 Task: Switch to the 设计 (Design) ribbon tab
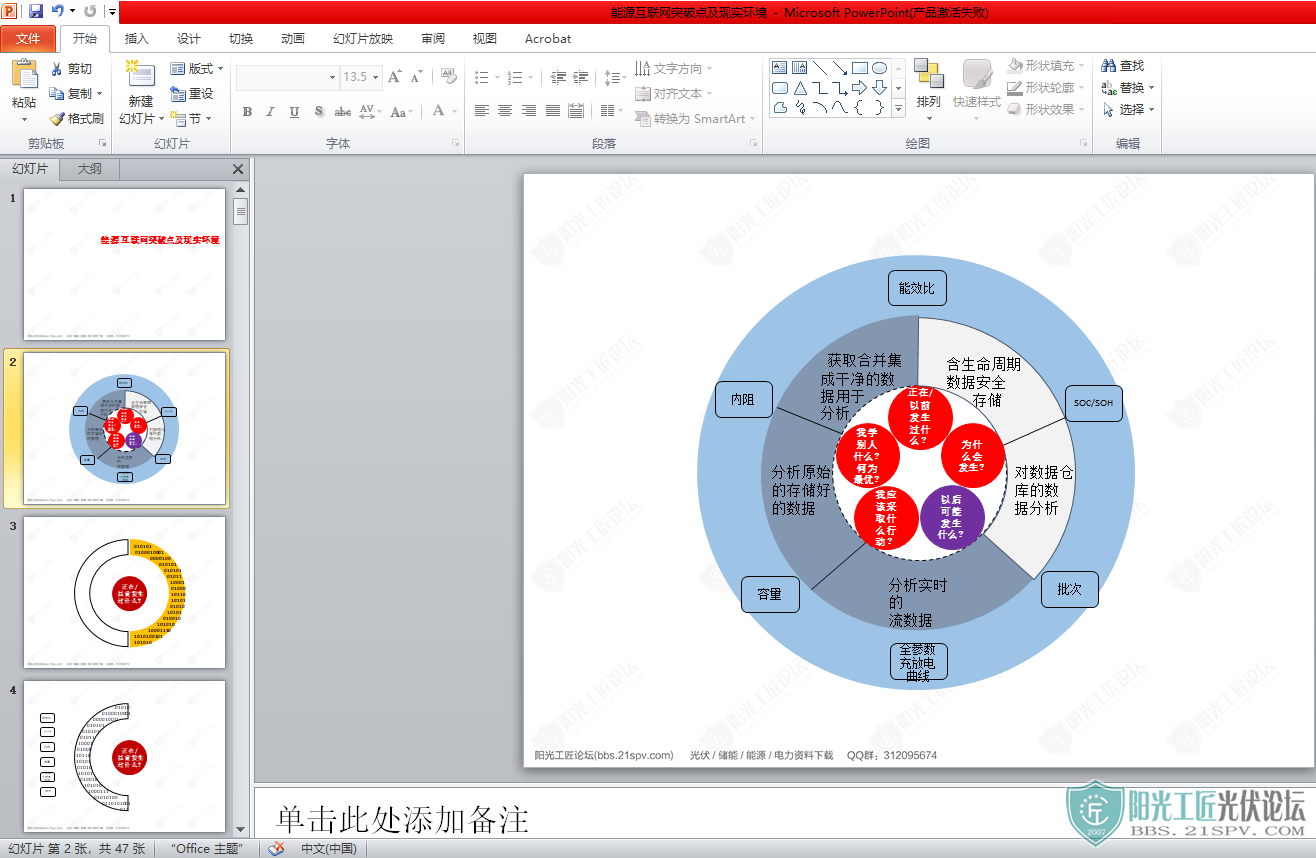(x=189, y=39)
